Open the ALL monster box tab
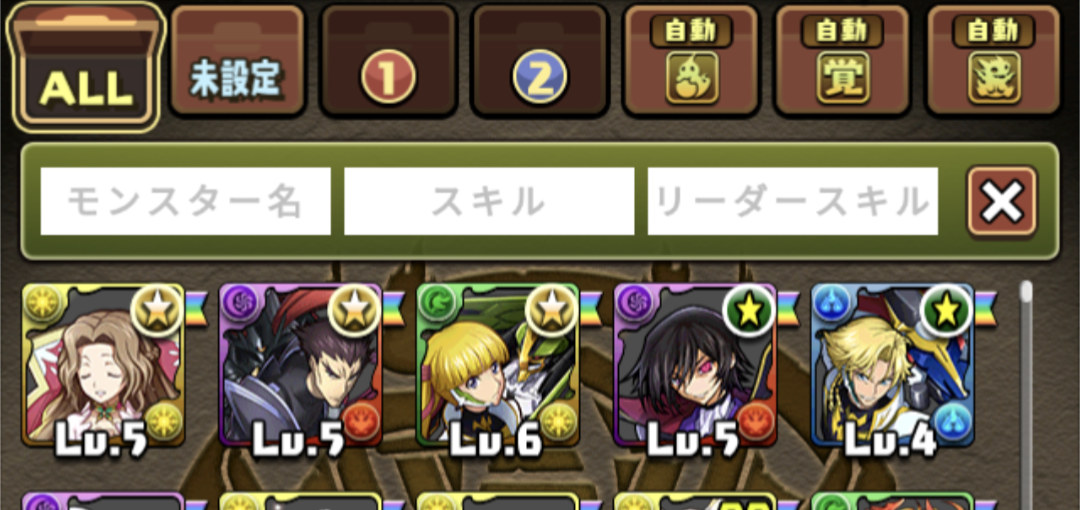 click(86, 67)
